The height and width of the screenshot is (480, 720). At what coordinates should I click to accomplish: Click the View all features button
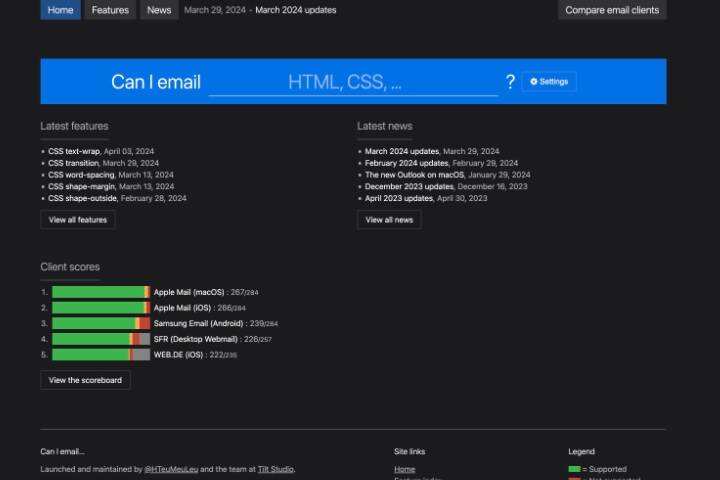[78, 220]
